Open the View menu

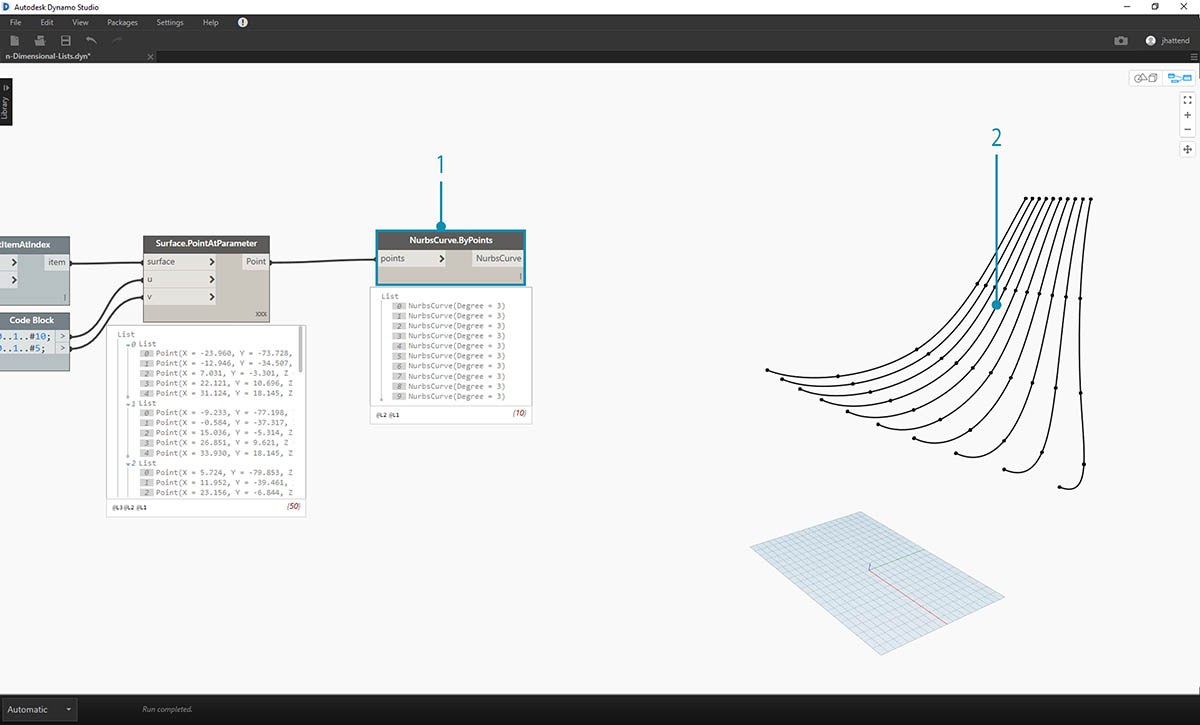coord(80,22)
